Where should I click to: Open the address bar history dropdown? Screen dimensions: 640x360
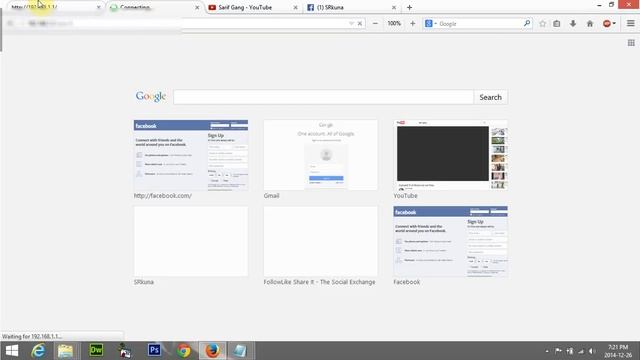tap(351, 24)
